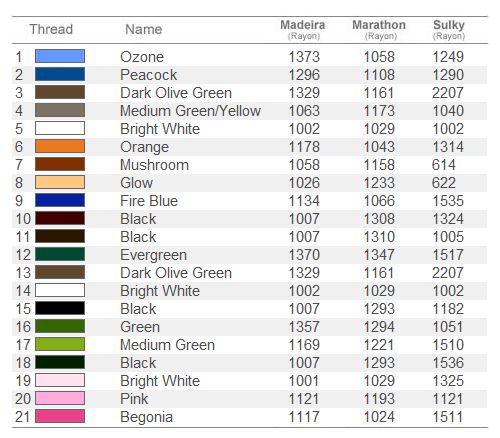Click the Marathon column header
Screen dimensions: 500x438
click(379, 29)
